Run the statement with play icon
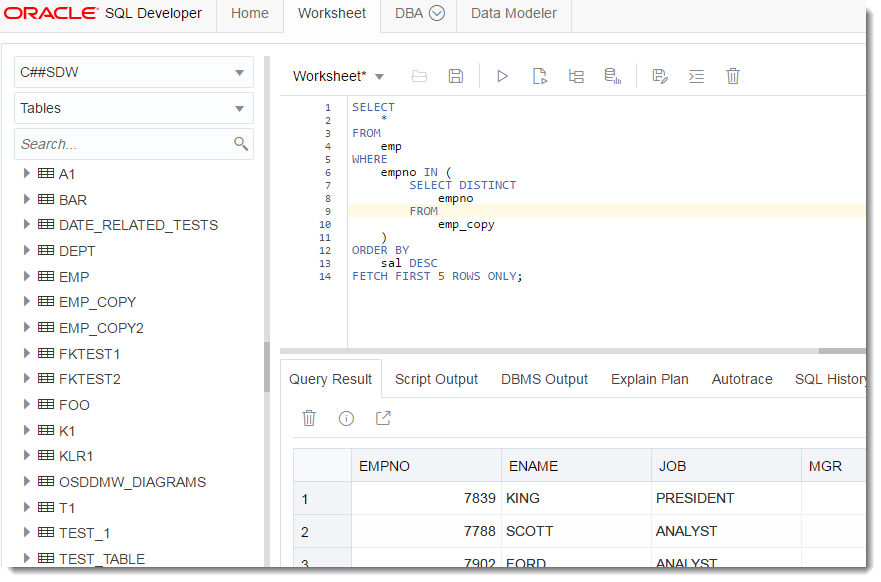 click(502, 76)
